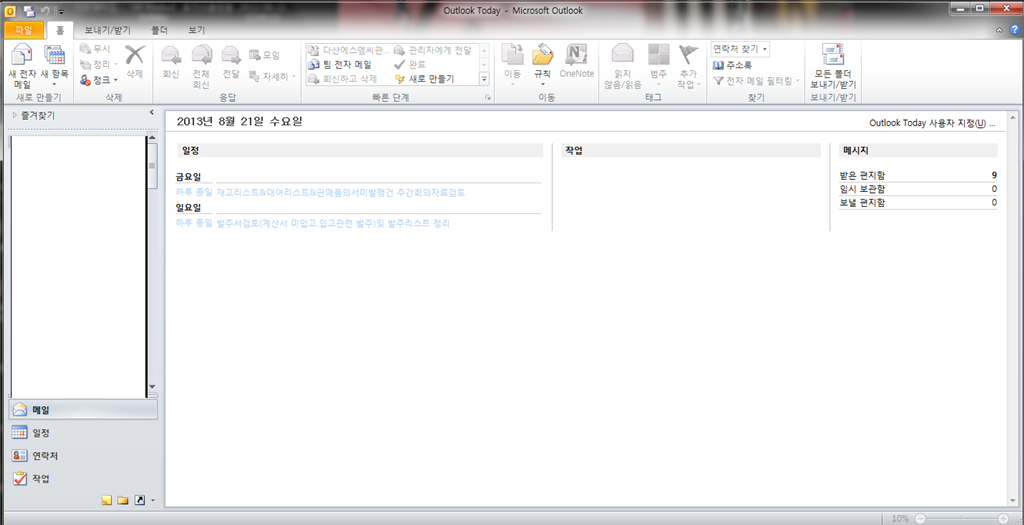Open the 보낼 편지함 outbox link
This screenshot has height=525, width=1024.
863,202
